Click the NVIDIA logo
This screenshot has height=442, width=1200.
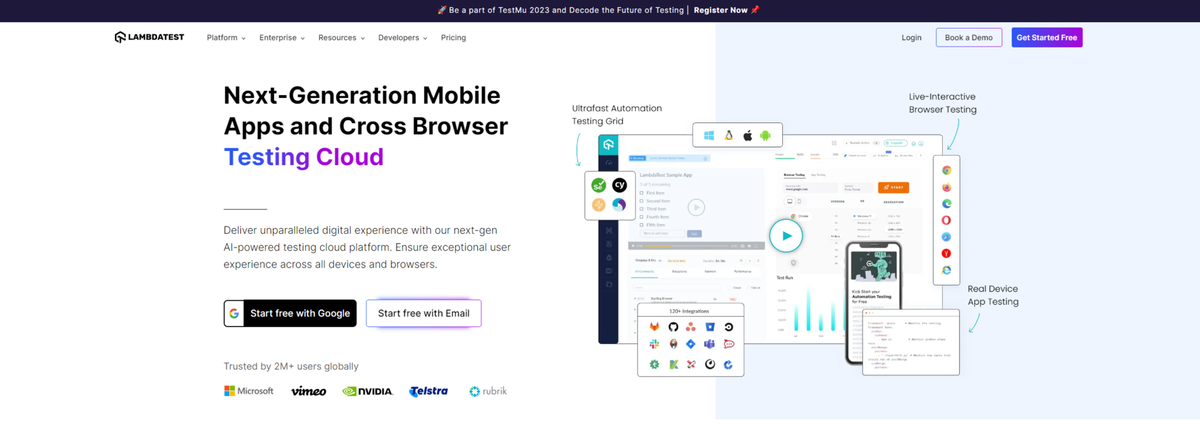click(x=367, y=391)
